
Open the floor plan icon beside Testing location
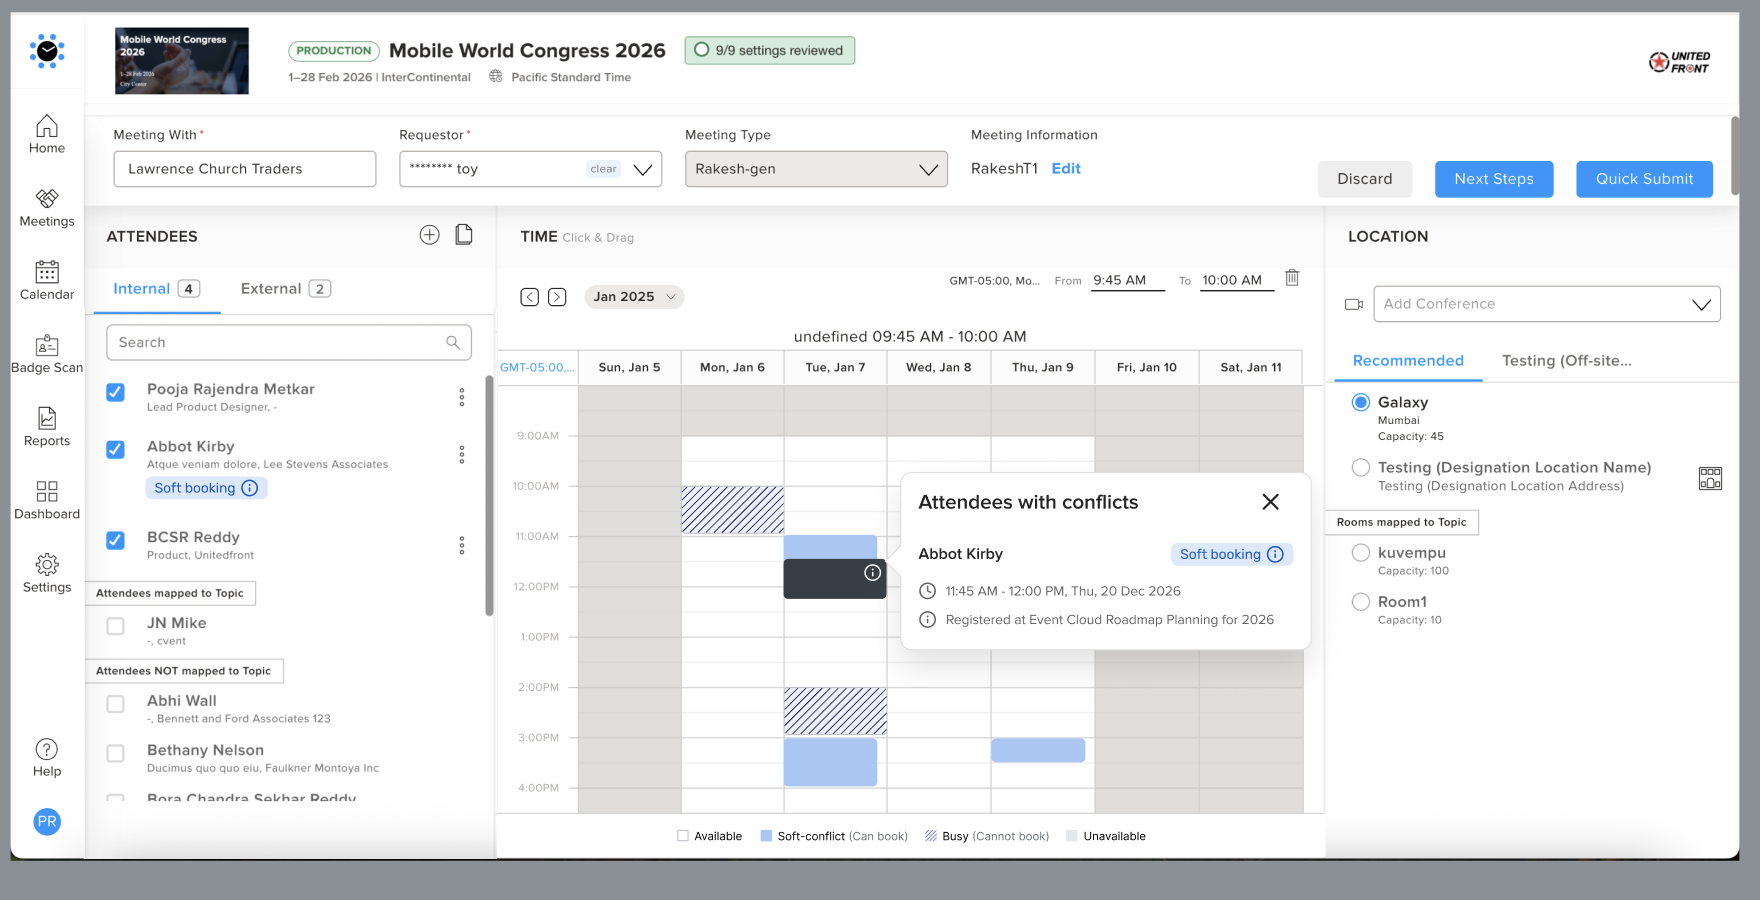pyautogui.click(x=1710, y=478)
